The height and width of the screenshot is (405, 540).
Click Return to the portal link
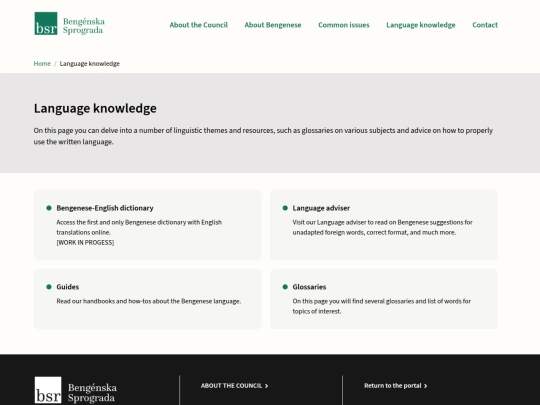tap(393, 386)
